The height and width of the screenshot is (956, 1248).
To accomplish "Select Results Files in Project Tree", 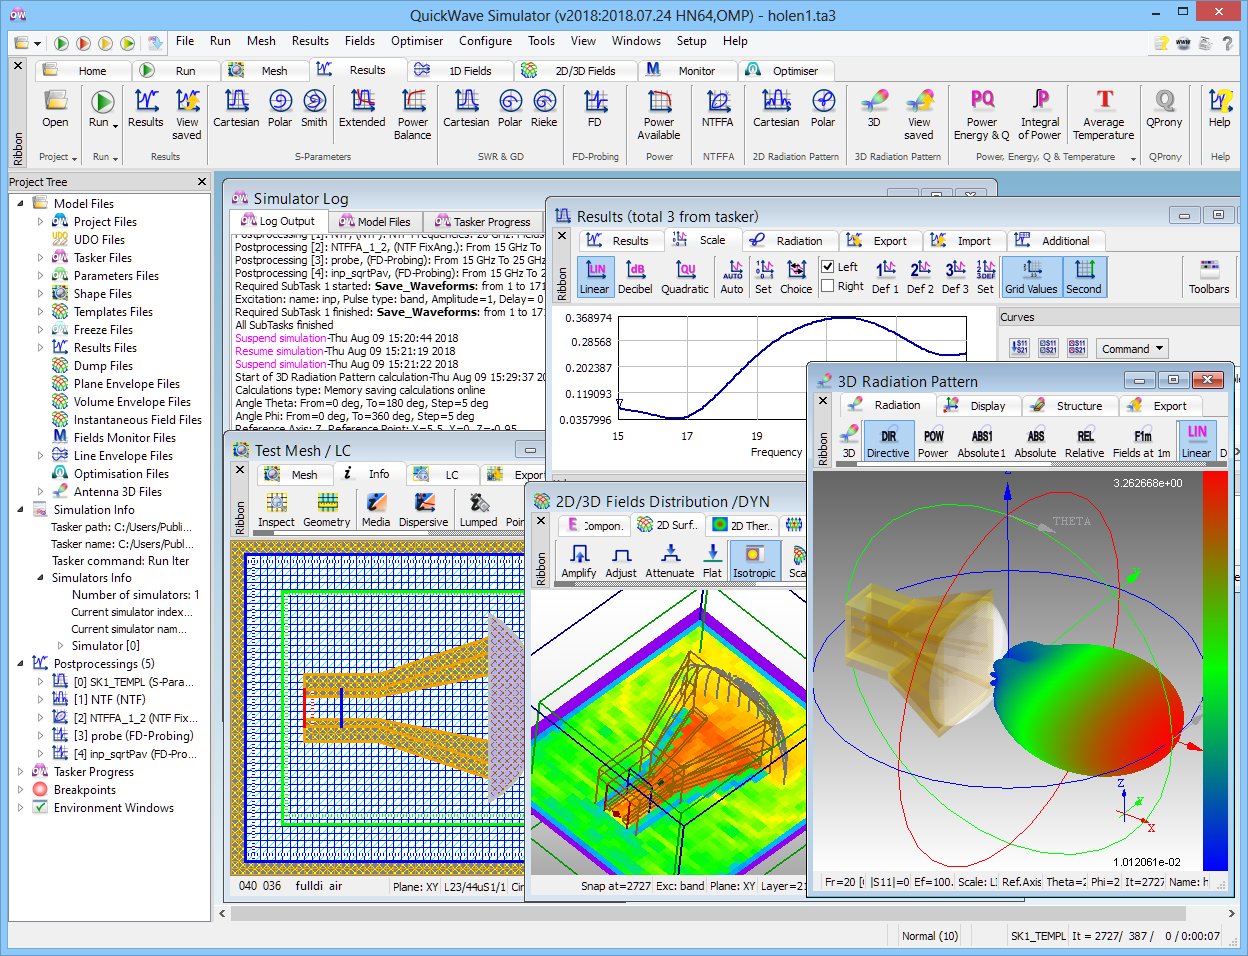I will coord(105,348).
